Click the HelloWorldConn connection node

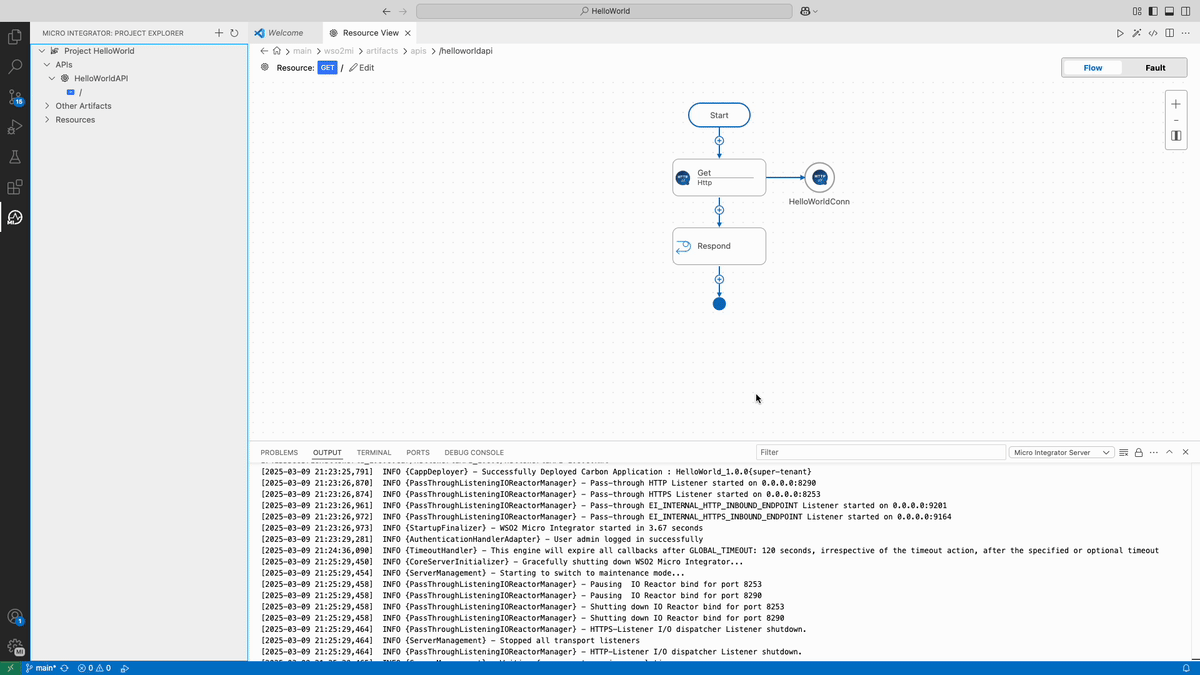819,177
